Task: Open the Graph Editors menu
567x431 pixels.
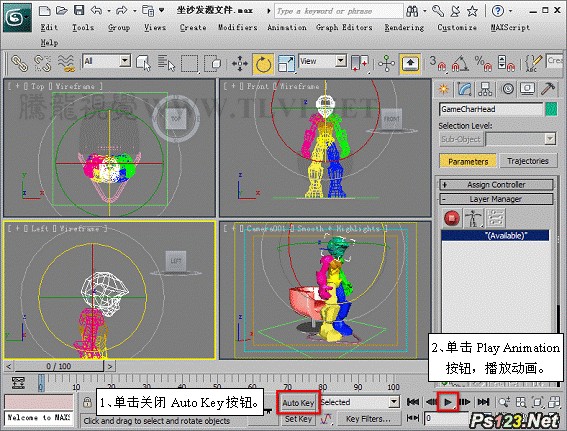Action: click(x=344, y=27)
